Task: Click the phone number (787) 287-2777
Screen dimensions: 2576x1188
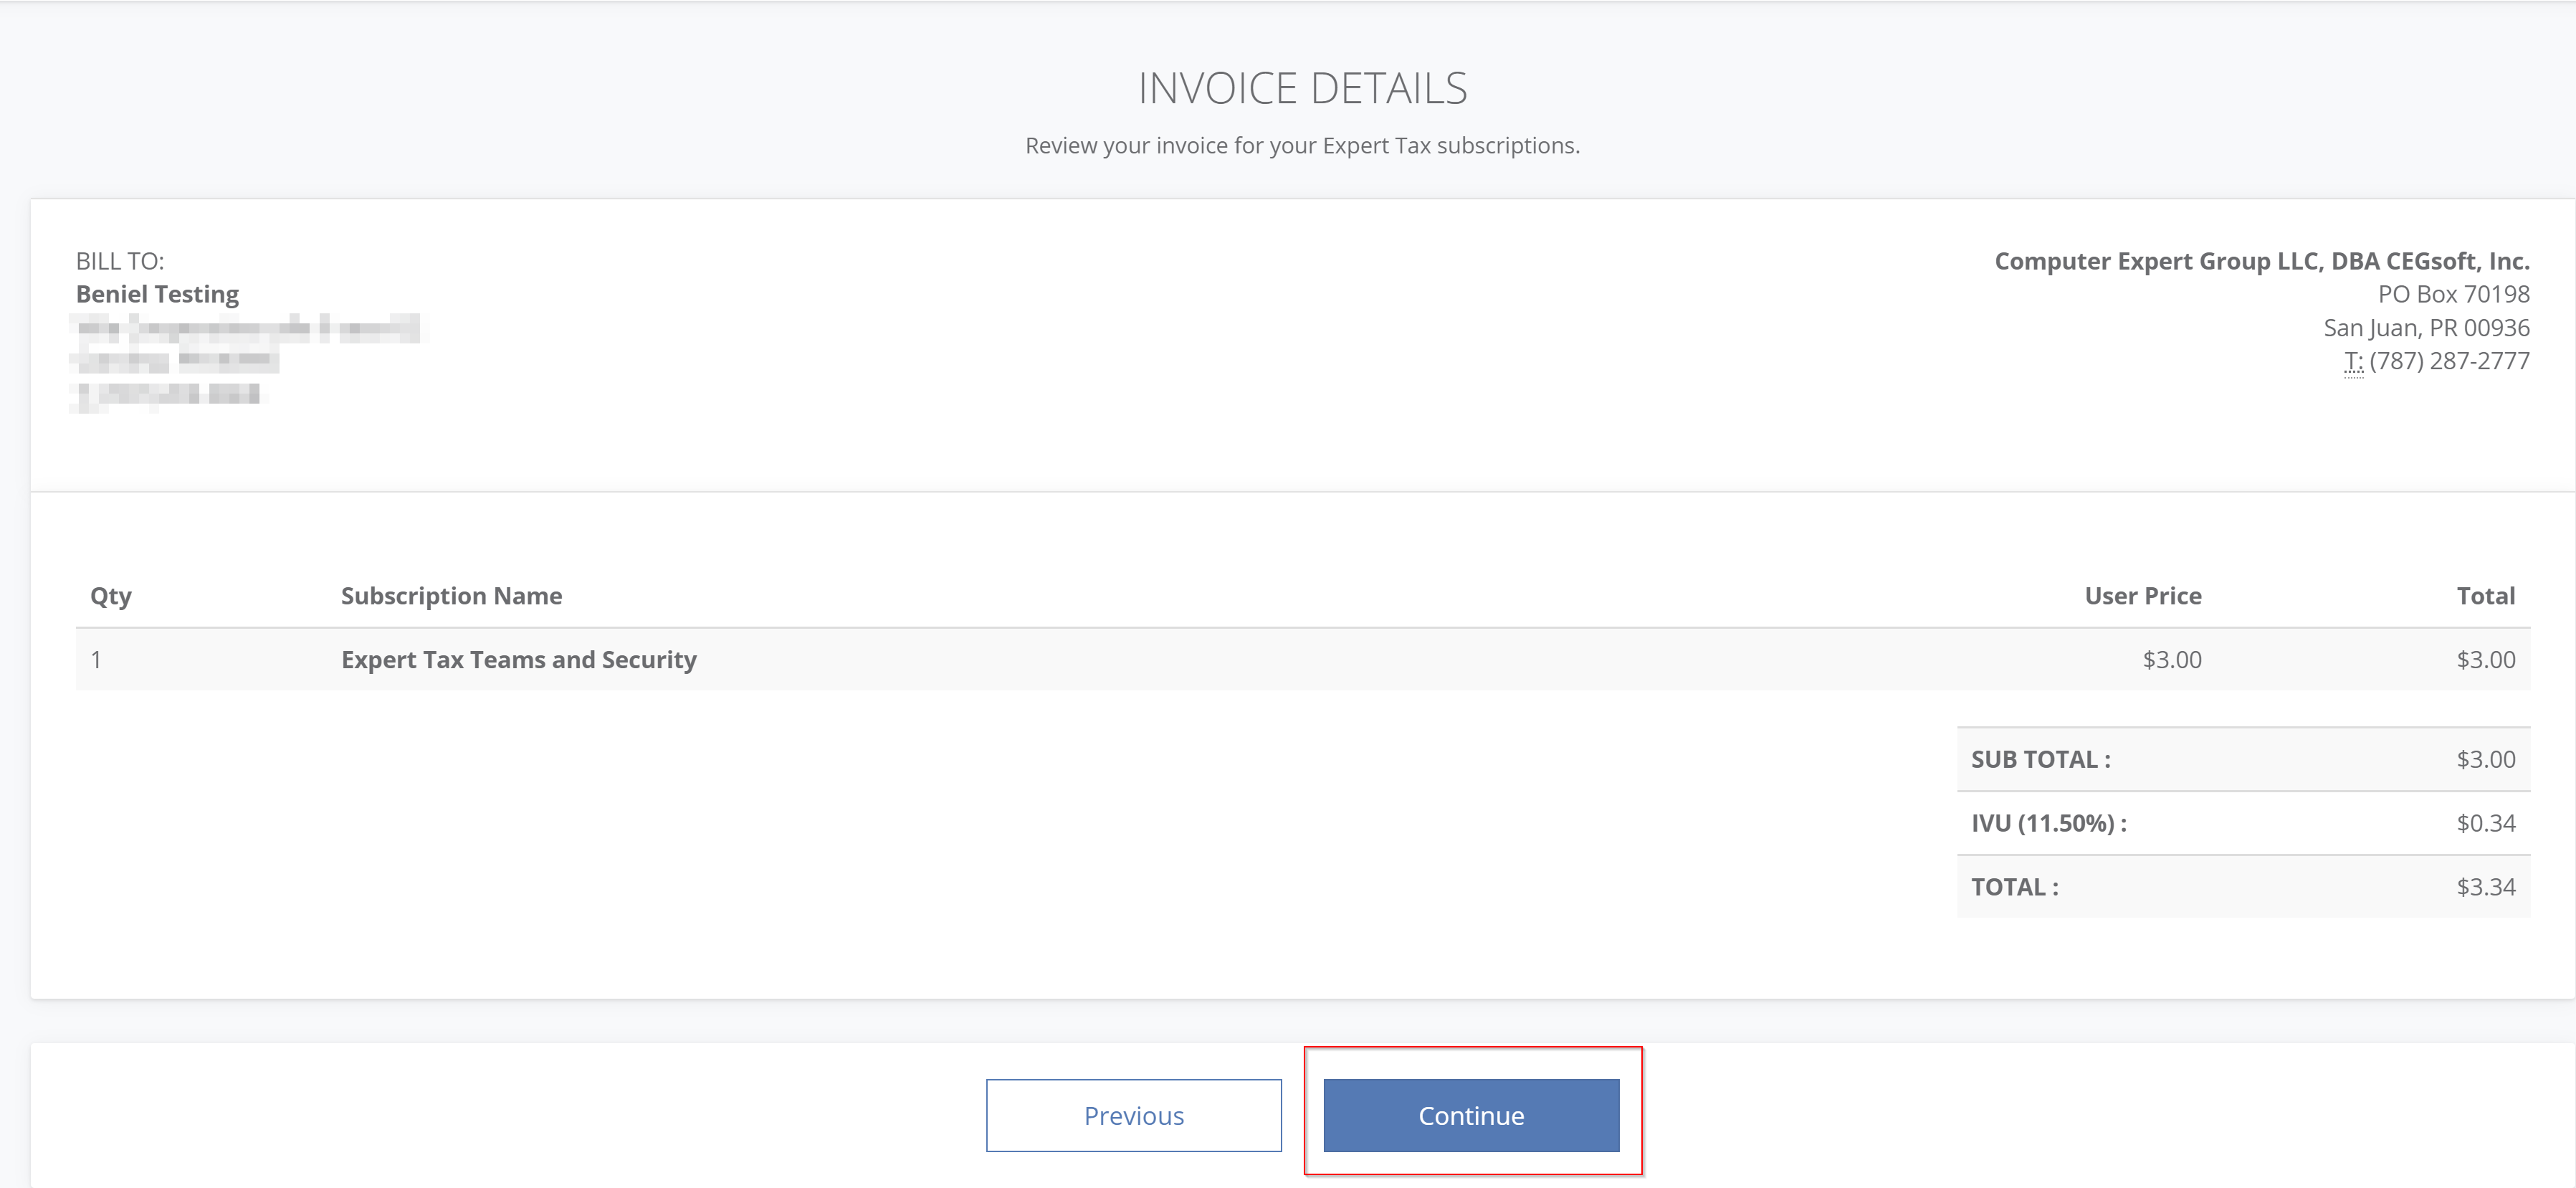Action: 2449,361
